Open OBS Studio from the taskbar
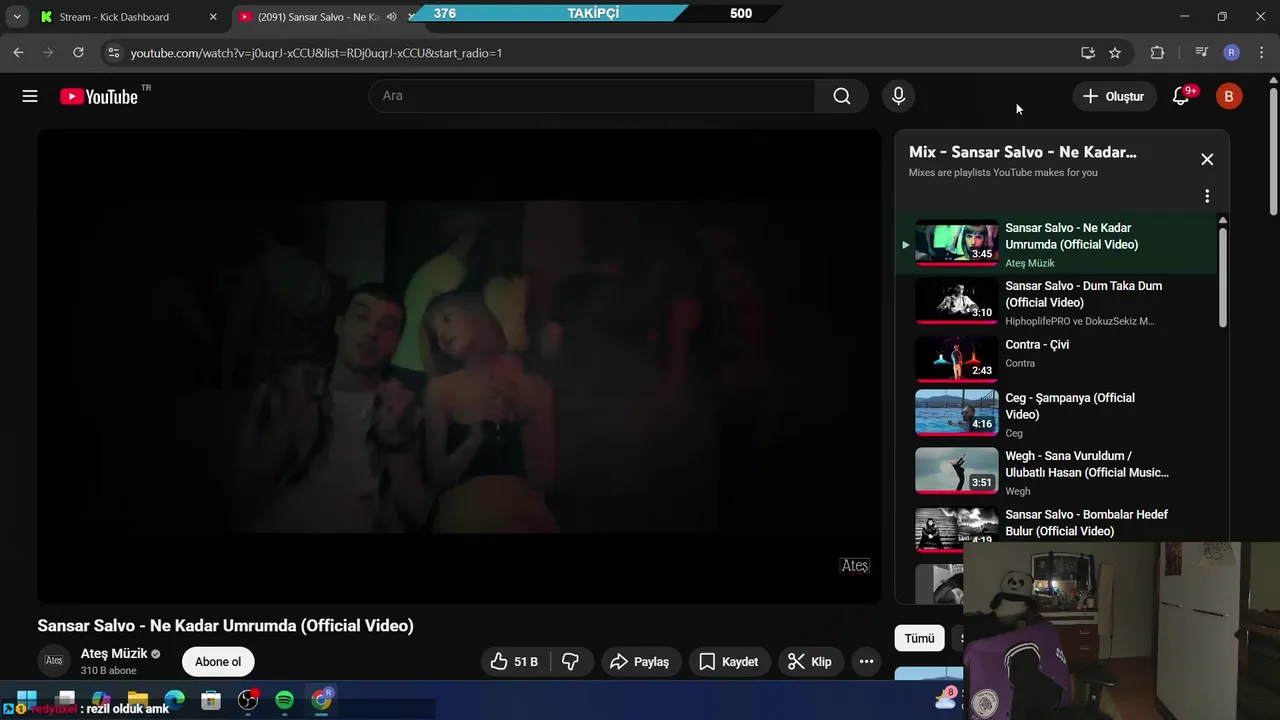Viewport: 1280px width, 720px height. click(x=248, y=700)
